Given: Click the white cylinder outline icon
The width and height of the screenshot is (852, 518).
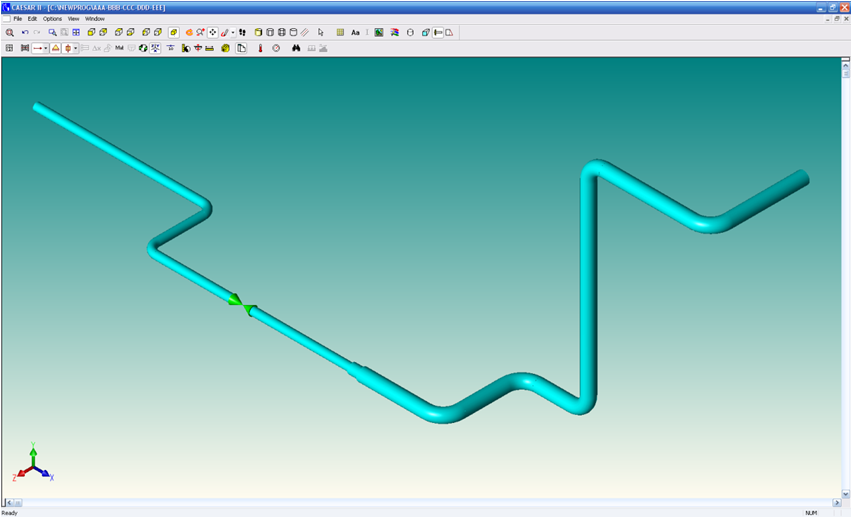Looking at the screenshot, I should click(x=410, y=33).
